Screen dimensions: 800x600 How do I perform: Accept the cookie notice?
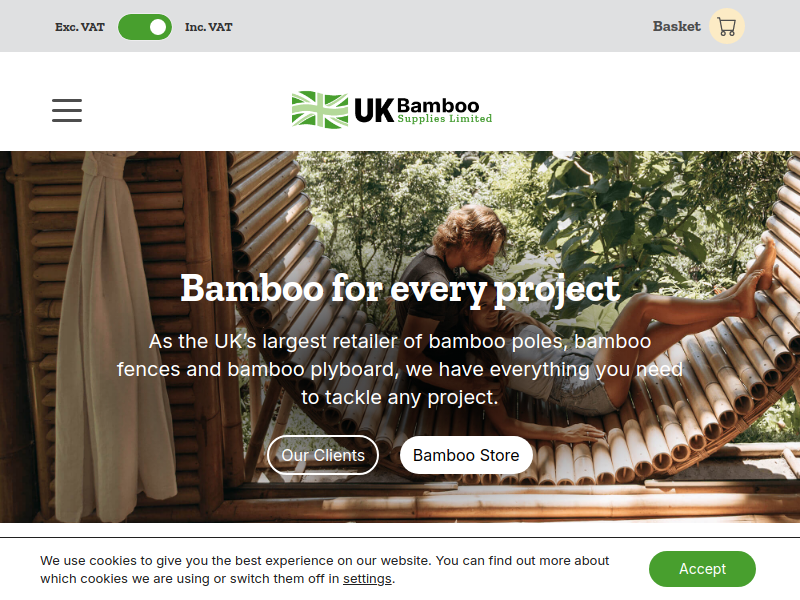click(702, 569)
